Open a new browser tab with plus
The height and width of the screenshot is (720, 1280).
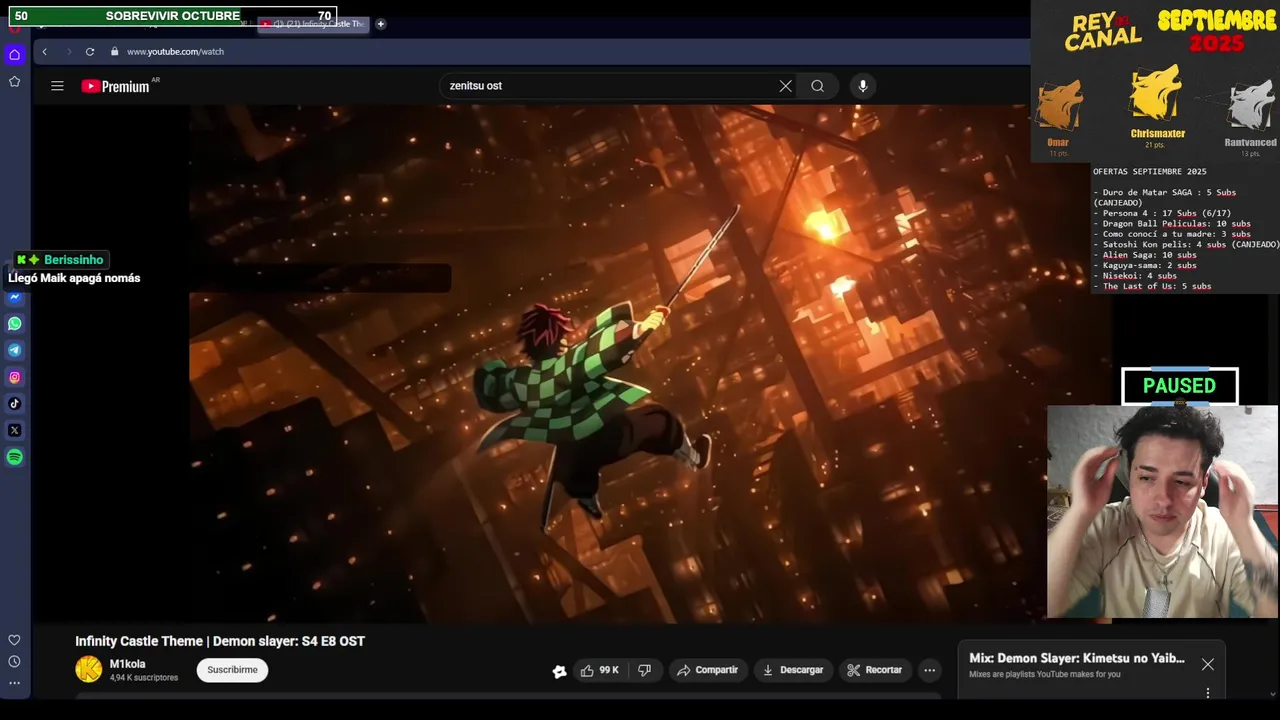point(380,23)
